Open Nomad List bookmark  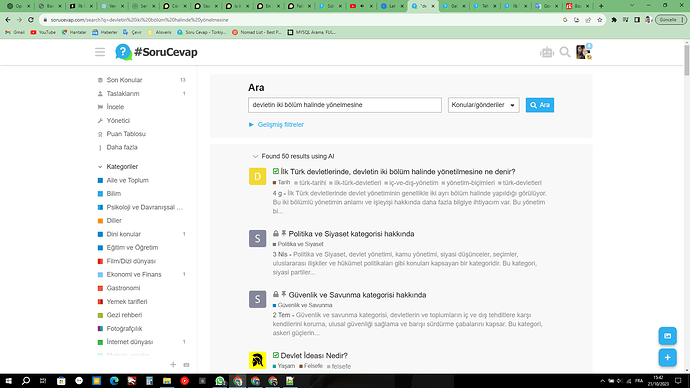257,32
